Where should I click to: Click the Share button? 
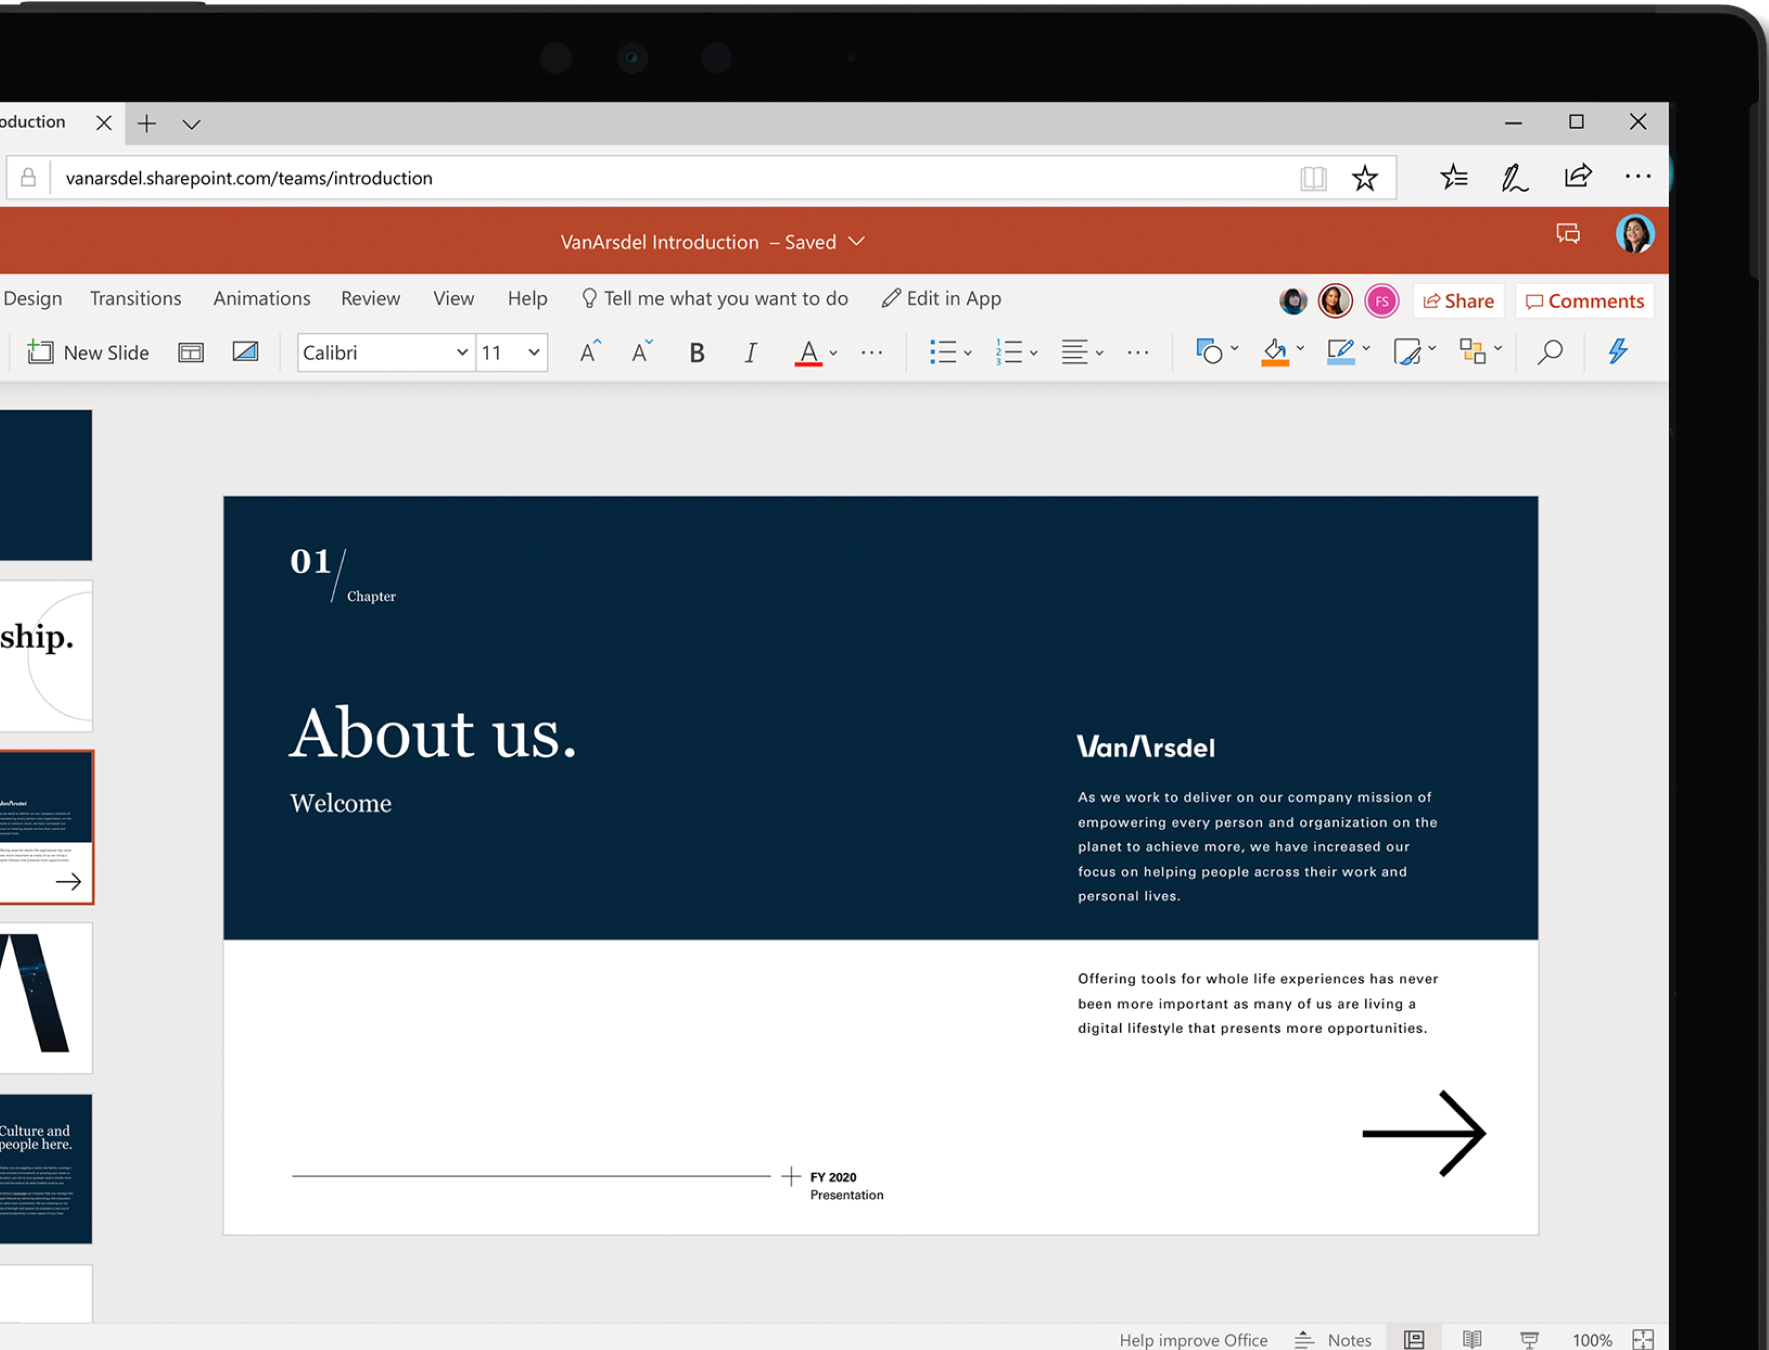click(1458, 300)
